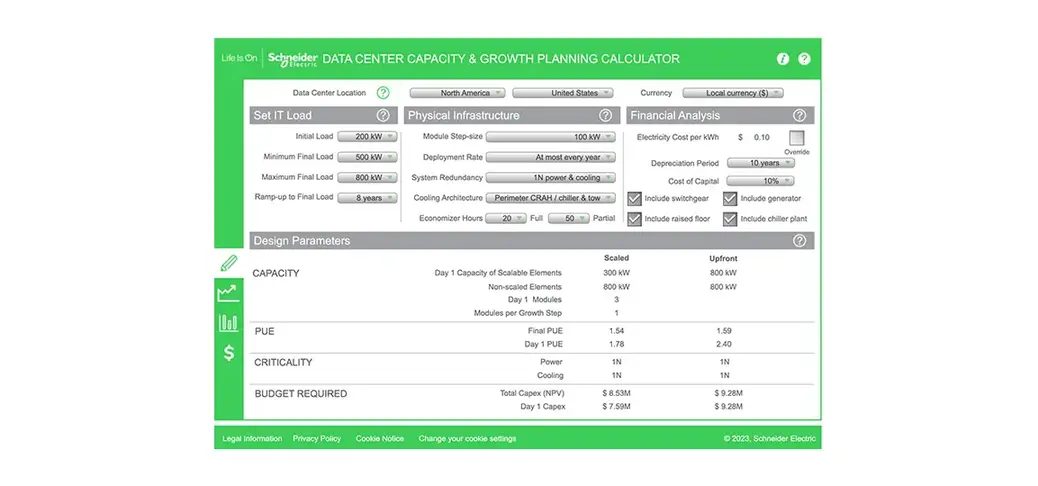Uncheck Include generator

click(x=730, y=198)
